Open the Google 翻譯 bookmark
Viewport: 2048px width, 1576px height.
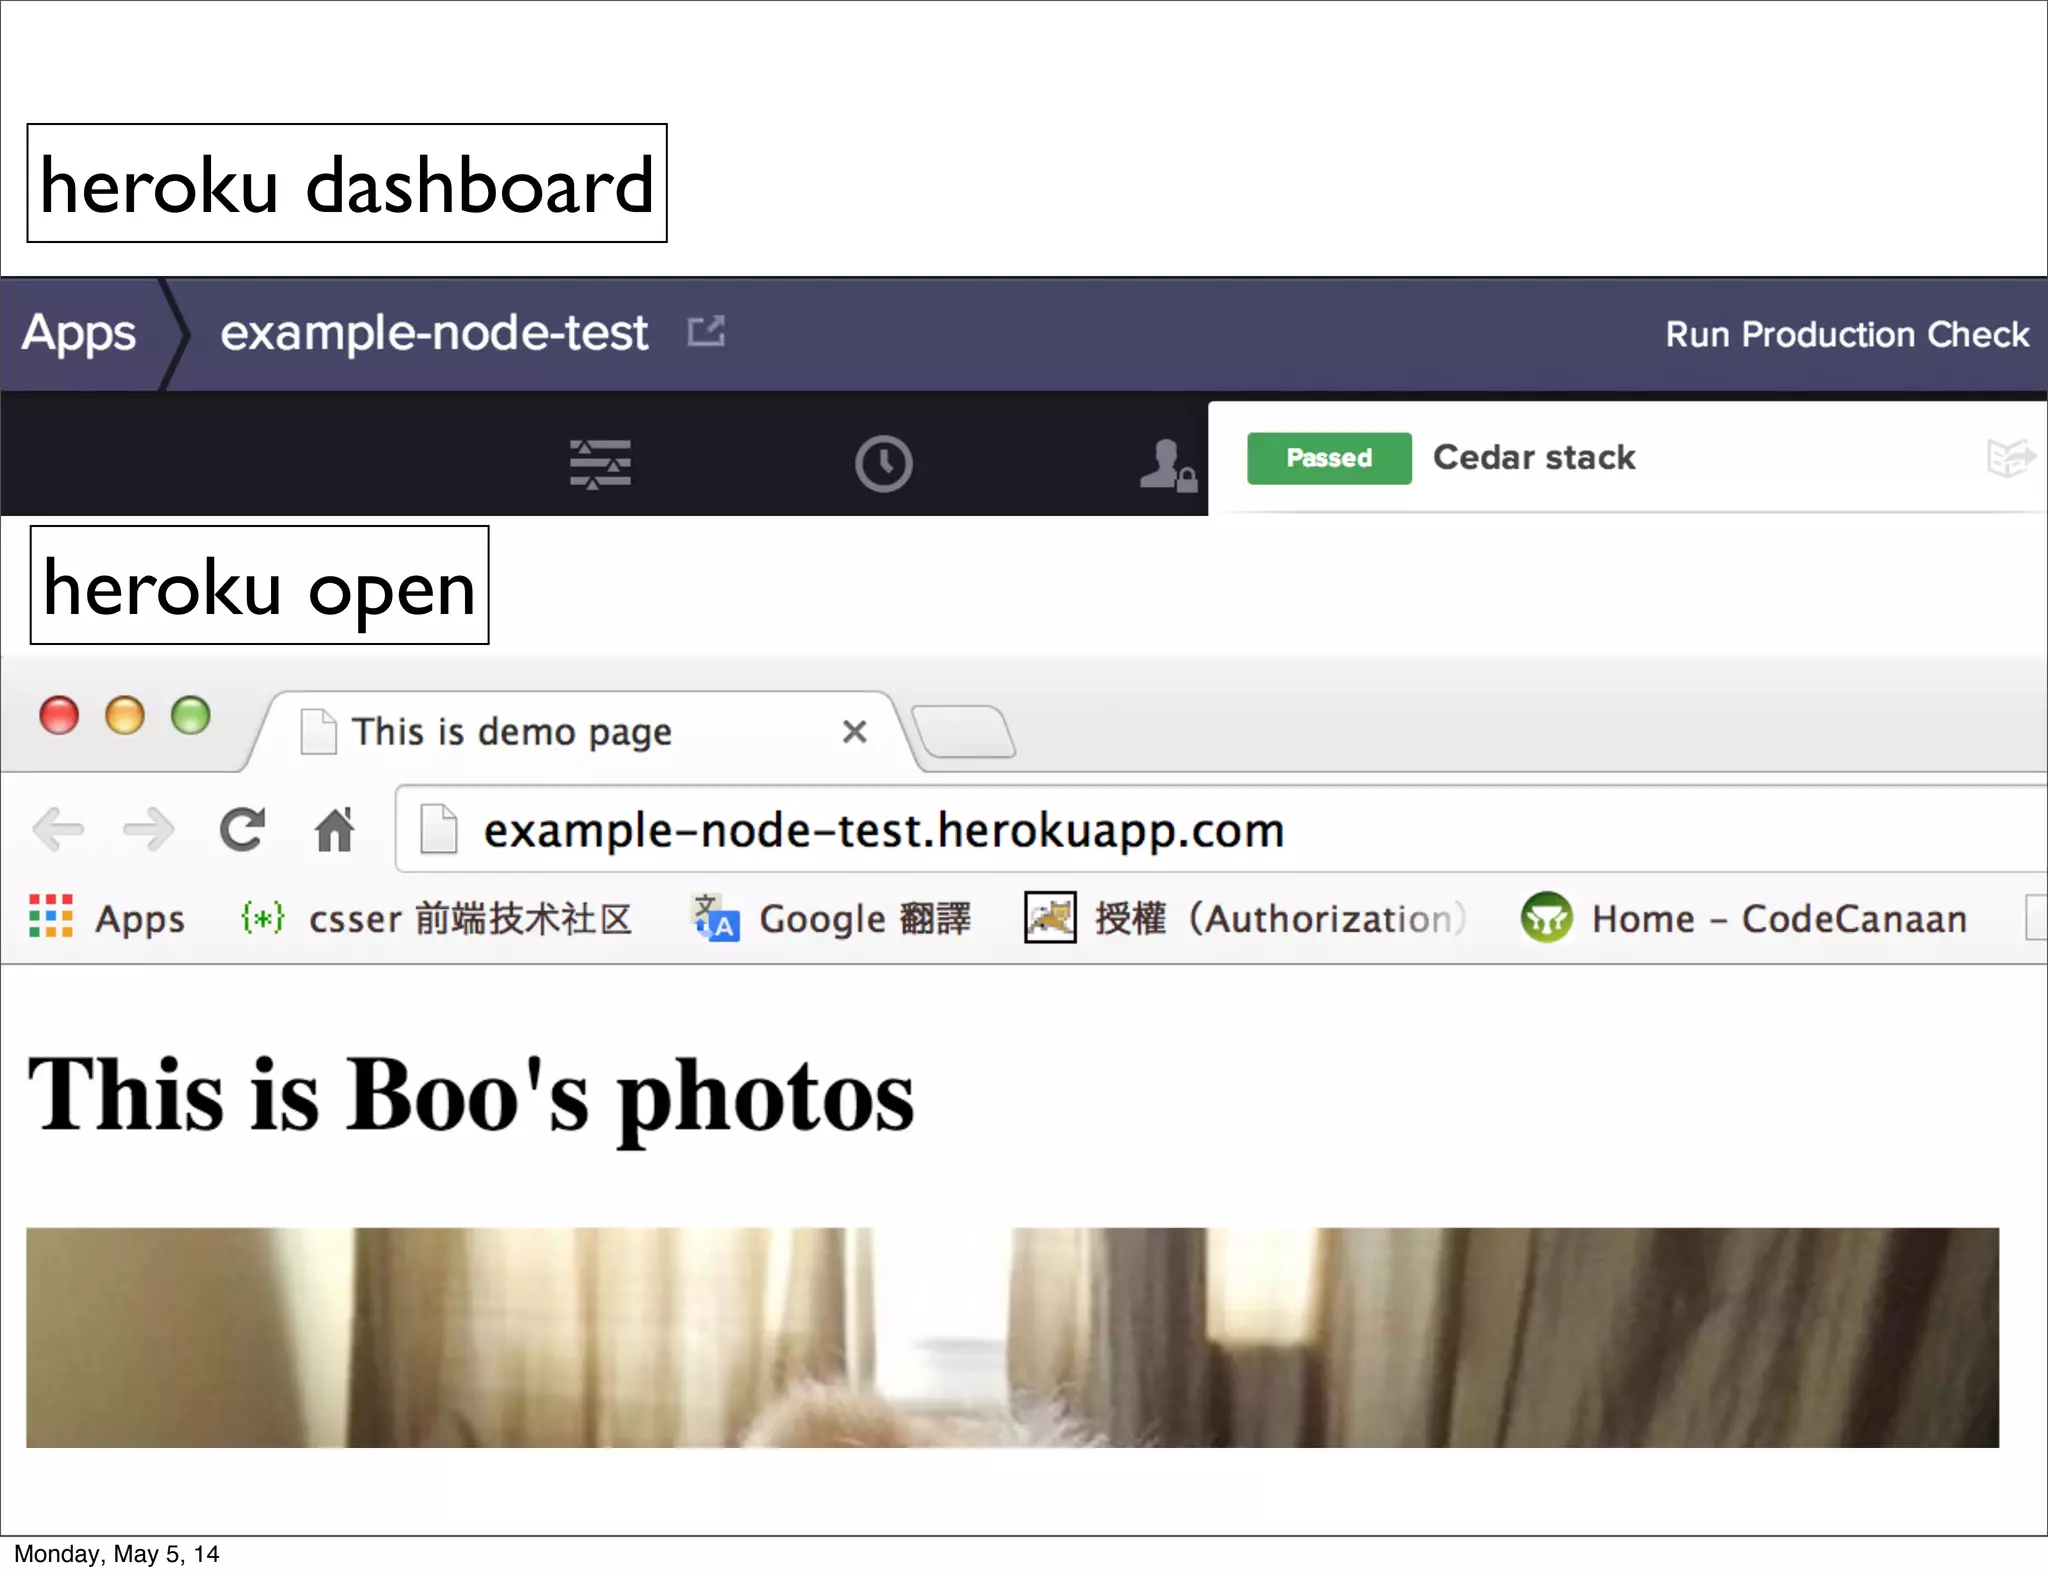[x=832, y=918]
